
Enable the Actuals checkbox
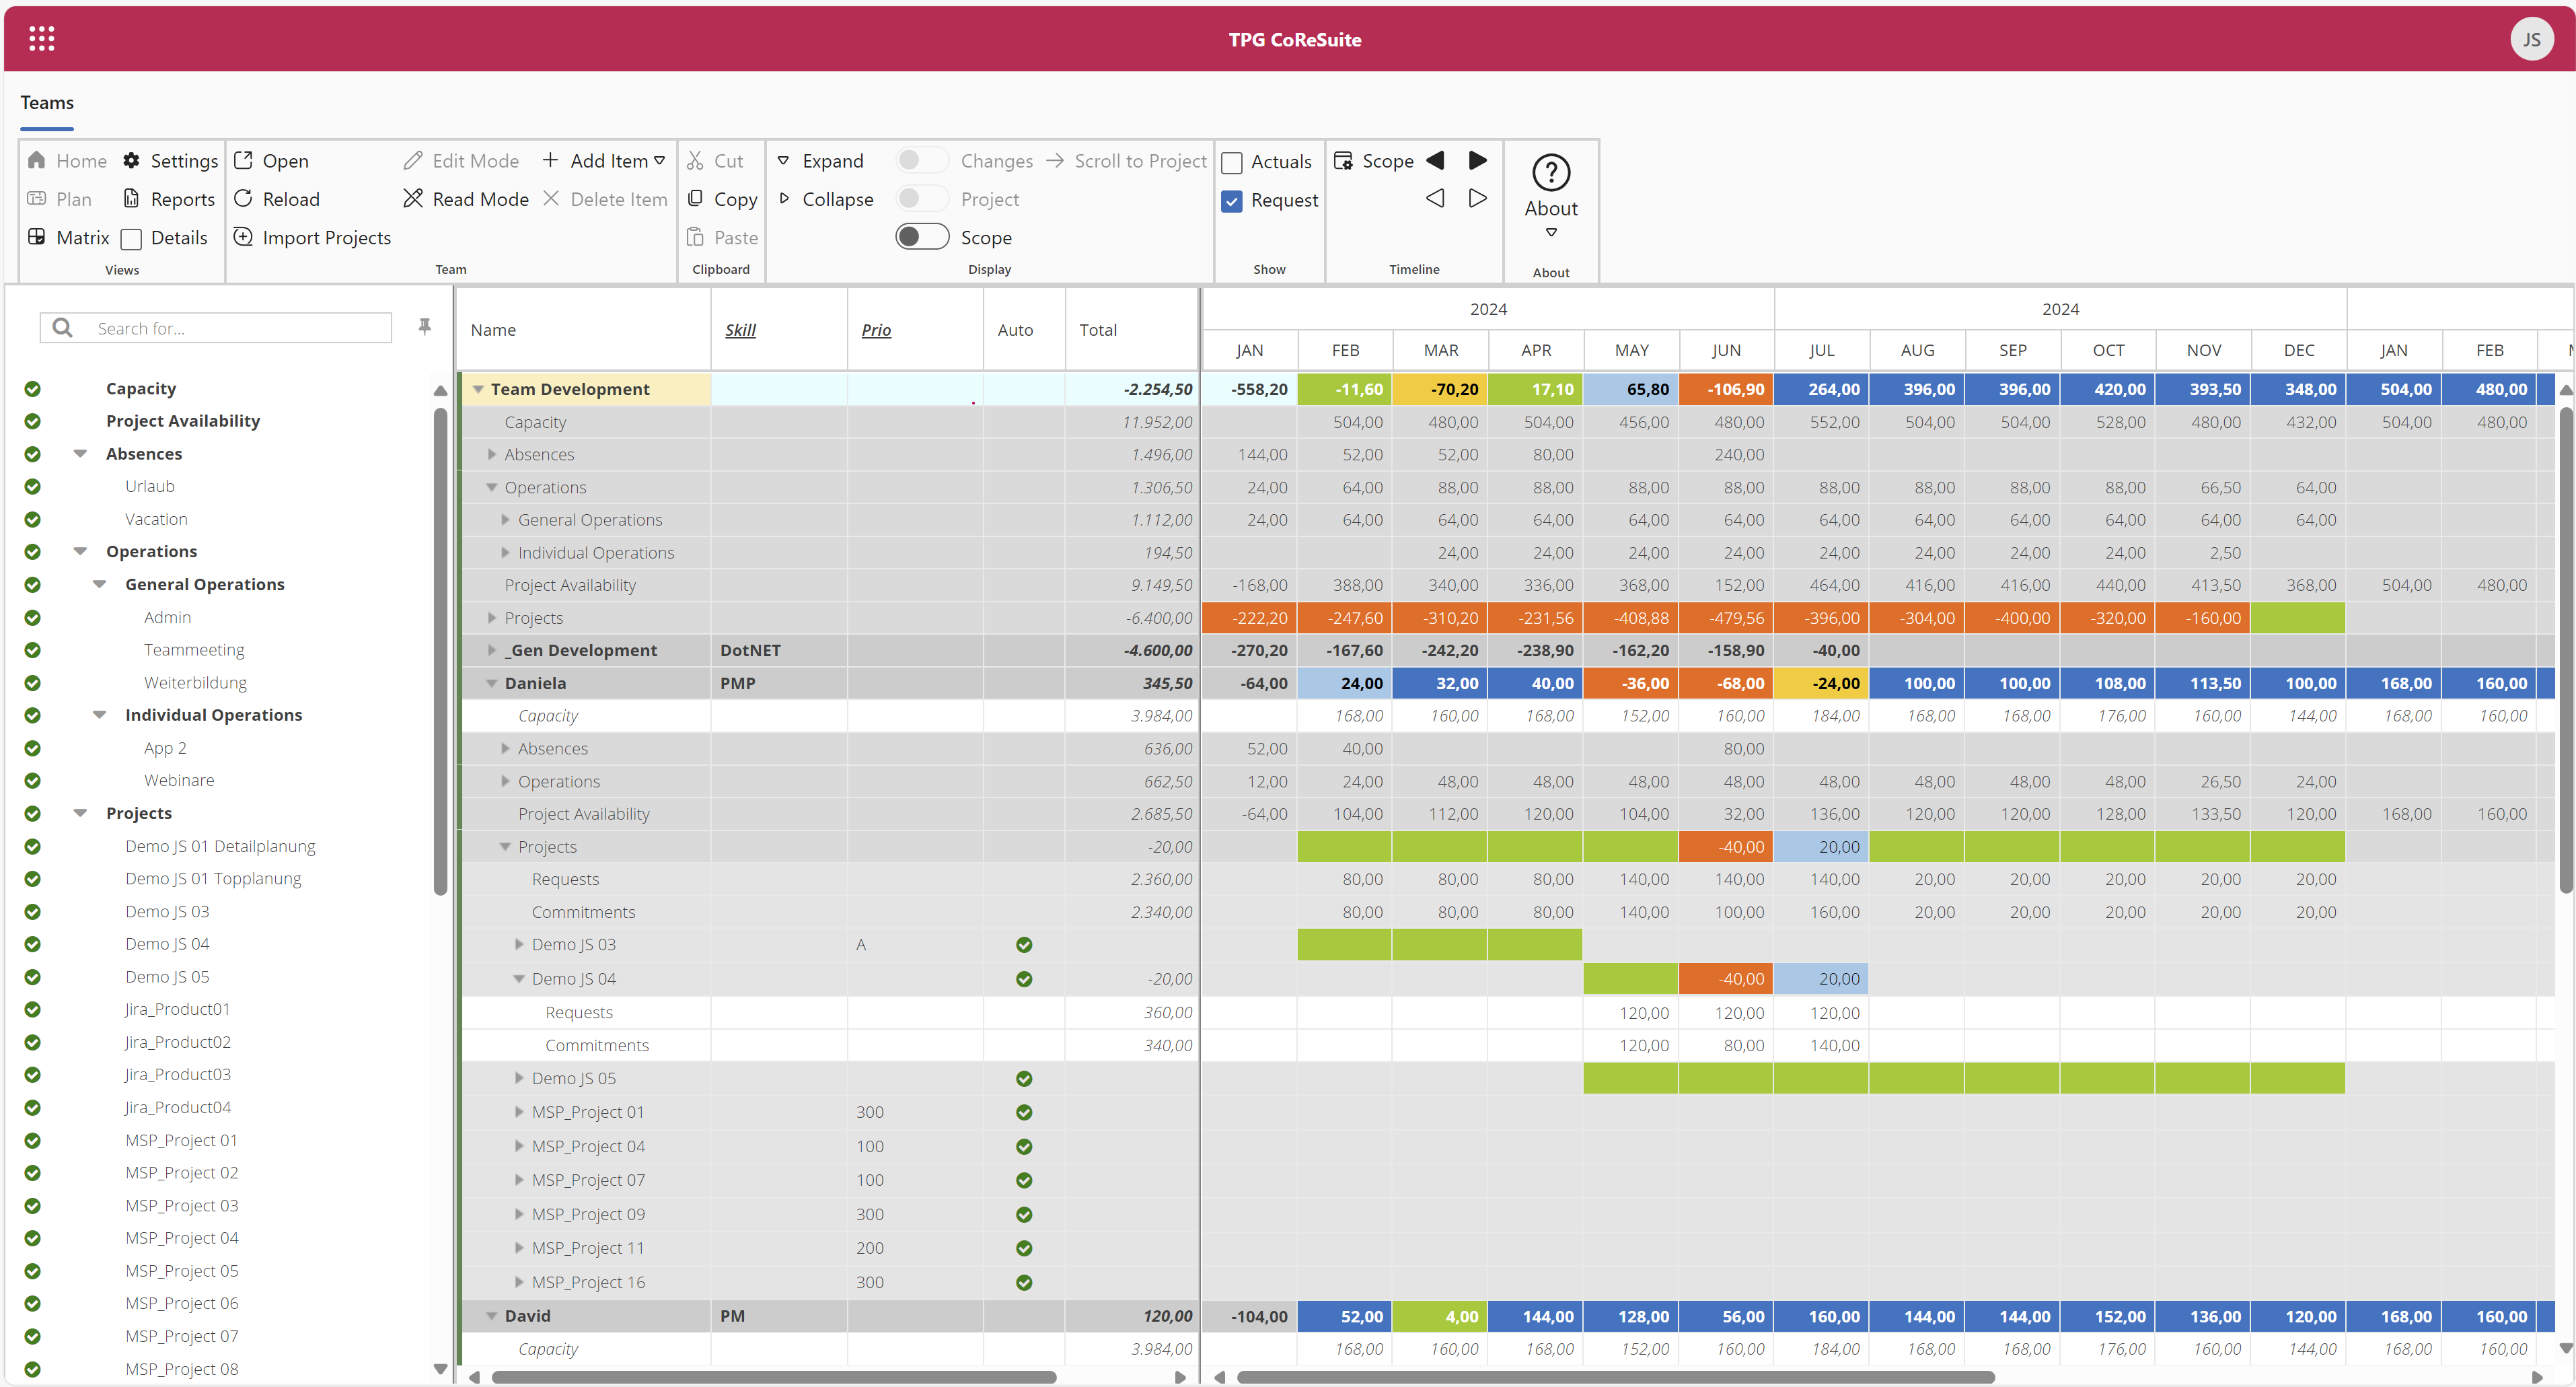pyautogui.click(x=1232, y=162)
